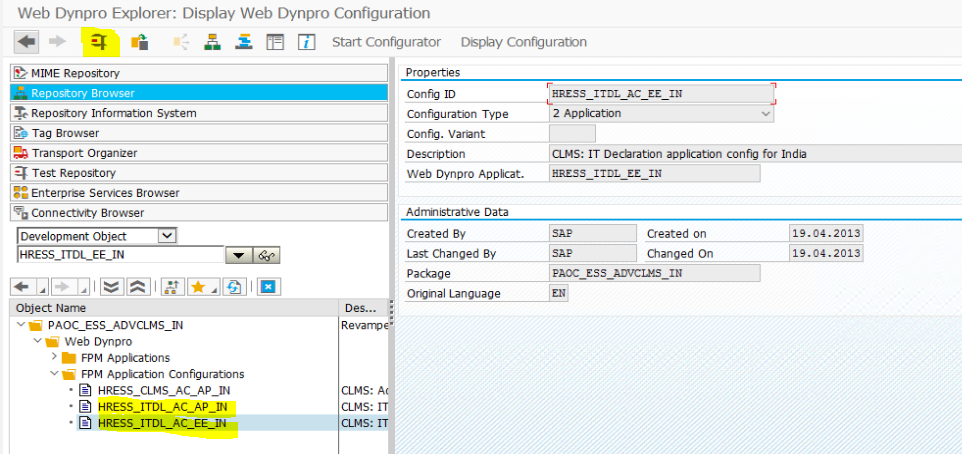Click the highlighted Display Object List icon
Image resolution: width=962 pixels, height=454 pixels.
tap(101, 42)
